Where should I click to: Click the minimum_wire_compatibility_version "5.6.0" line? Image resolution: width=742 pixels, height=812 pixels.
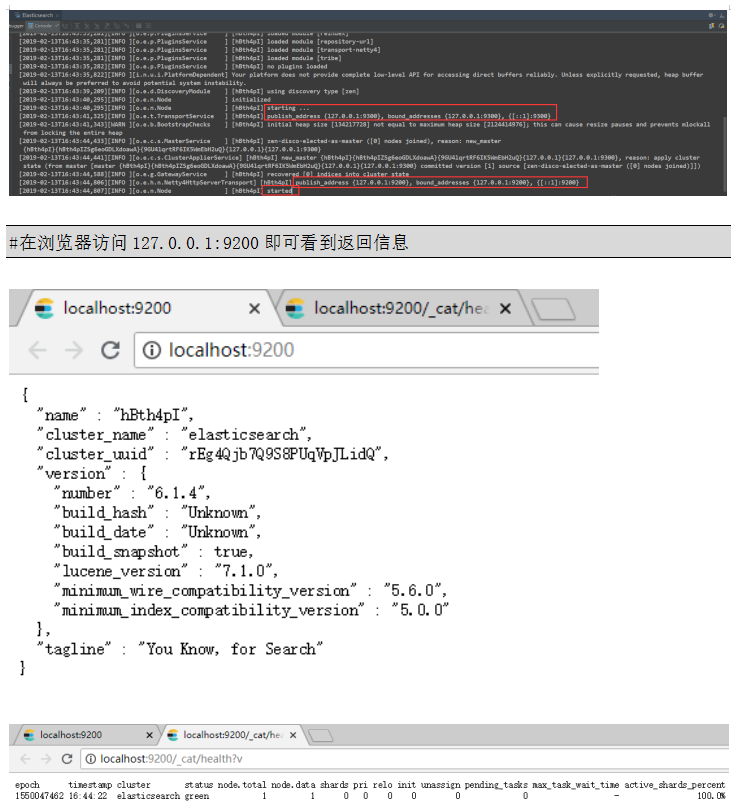pos(250,591)
